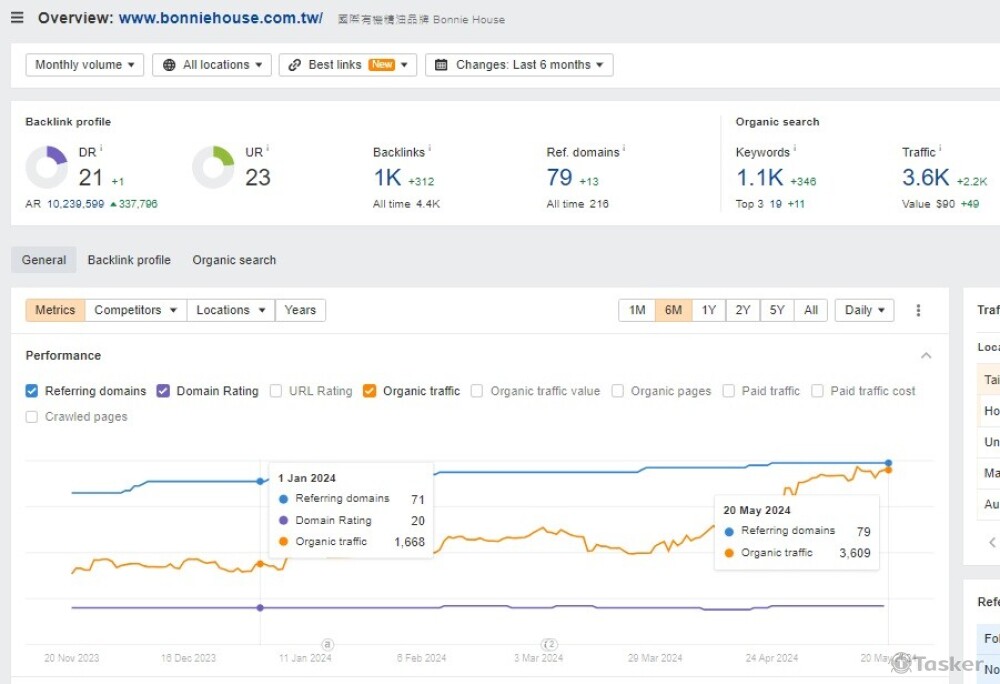Toggle the Organic traffic checkbox off
This screenshot has height=684, width=1000.
(x=370, y=391)
